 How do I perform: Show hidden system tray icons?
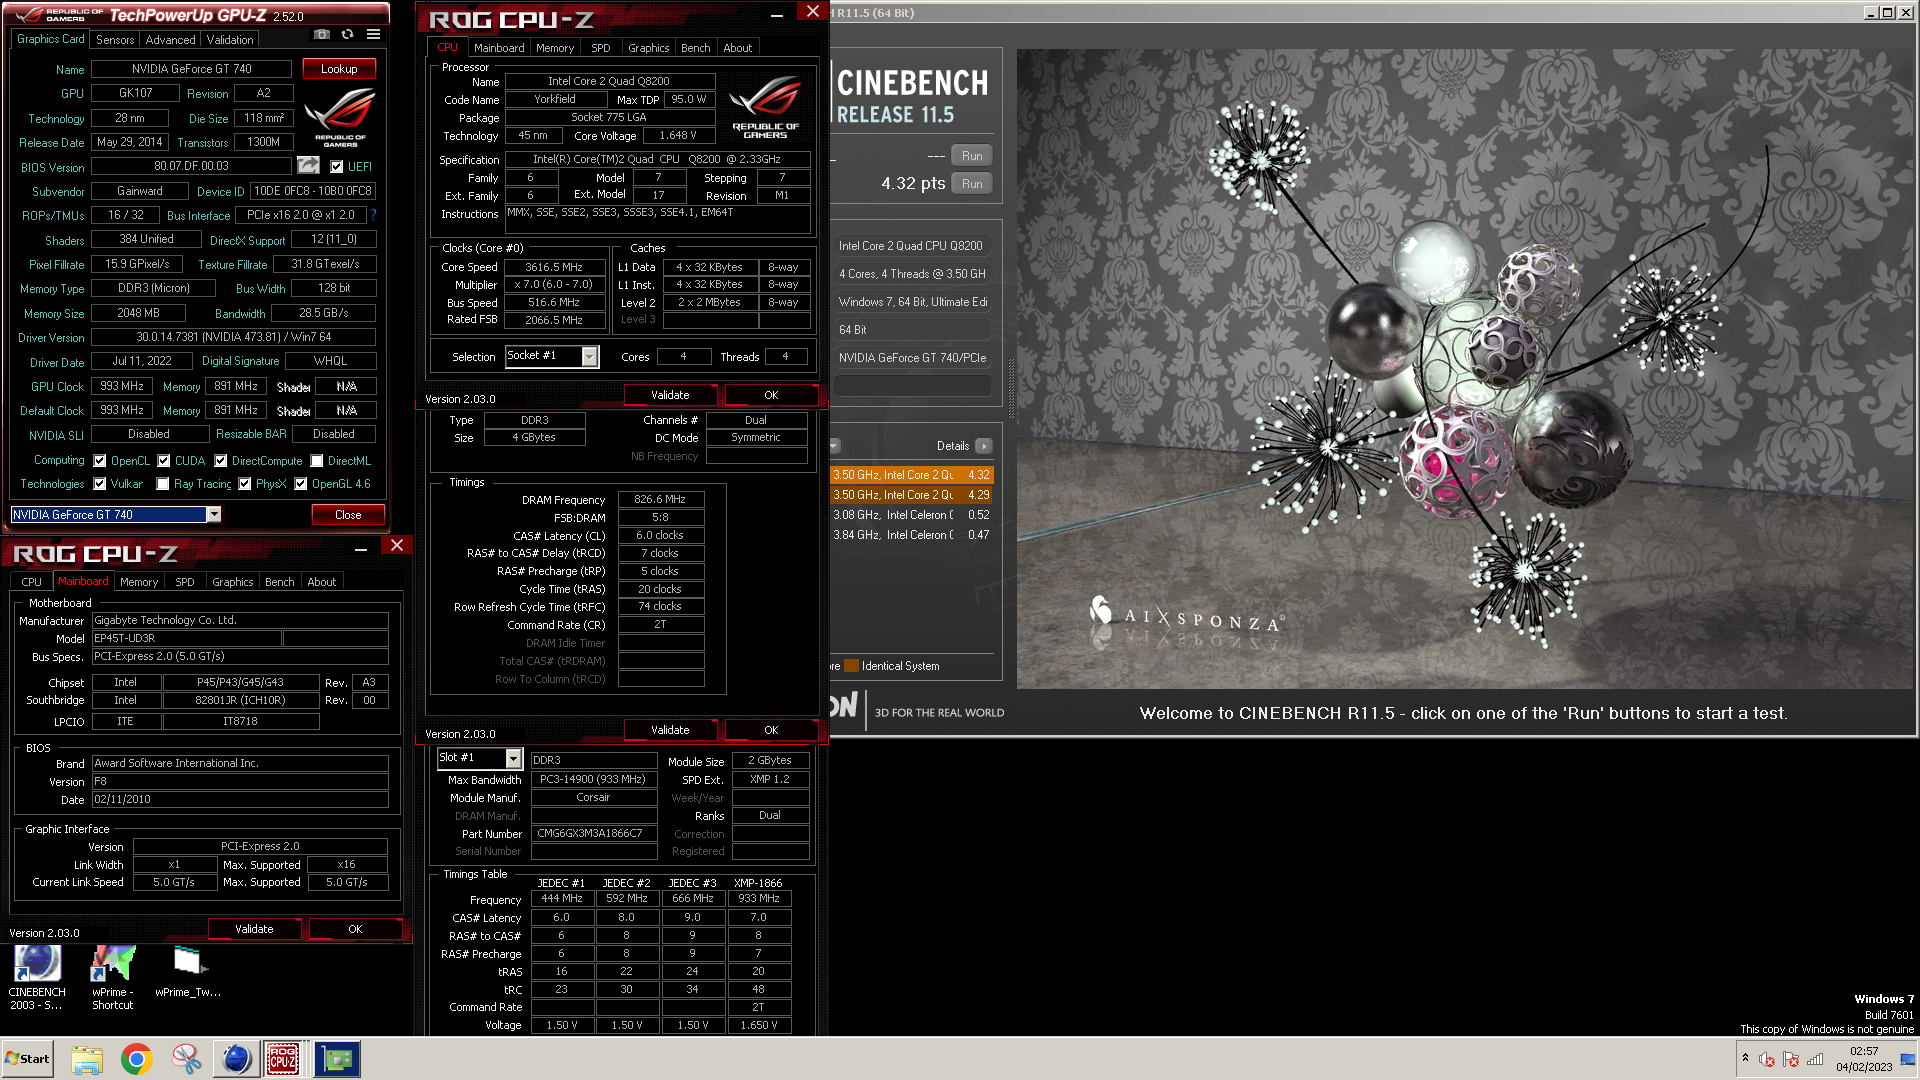(1745, 1059)
